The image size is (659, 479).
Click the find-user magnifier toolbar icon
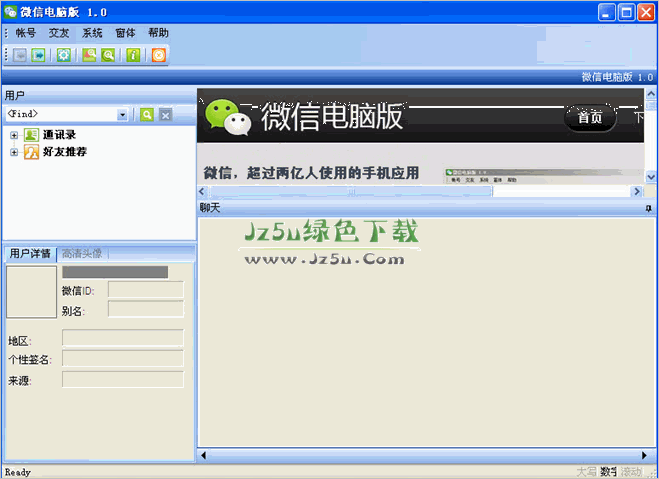pos(89,55)
